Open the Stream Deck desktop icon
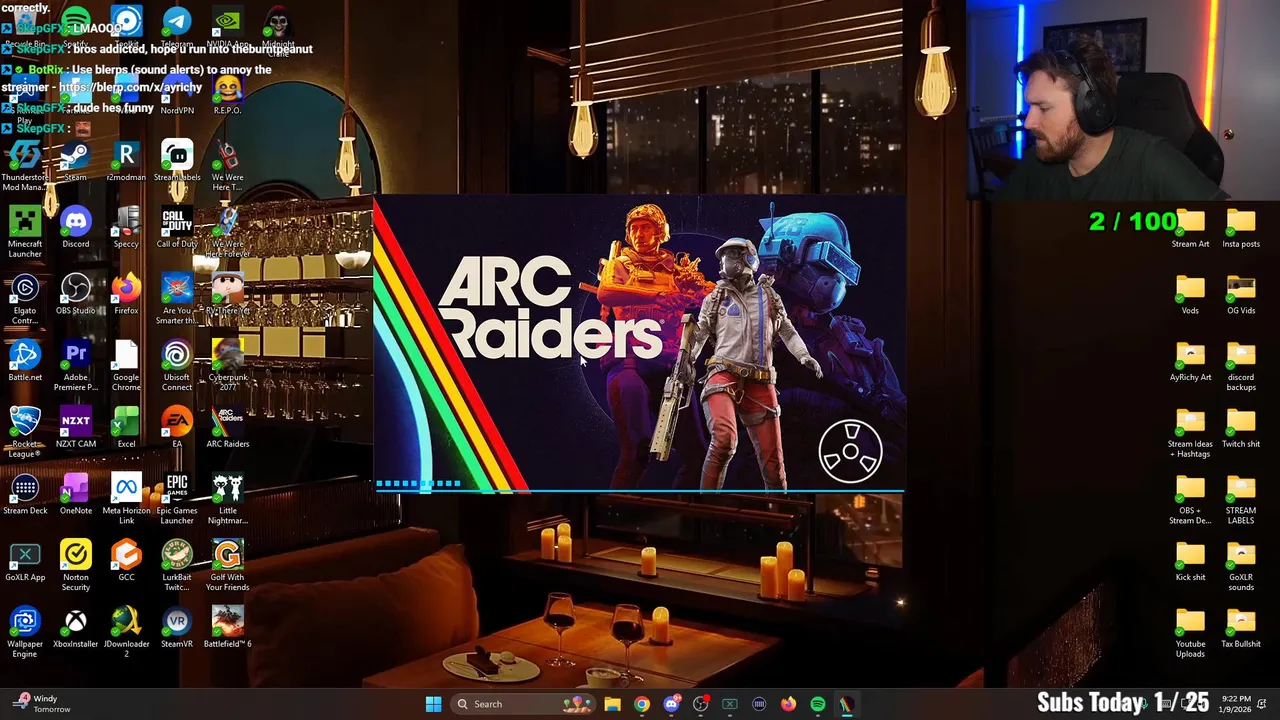This screenshot has height=720, width=1280. [25, 494]
